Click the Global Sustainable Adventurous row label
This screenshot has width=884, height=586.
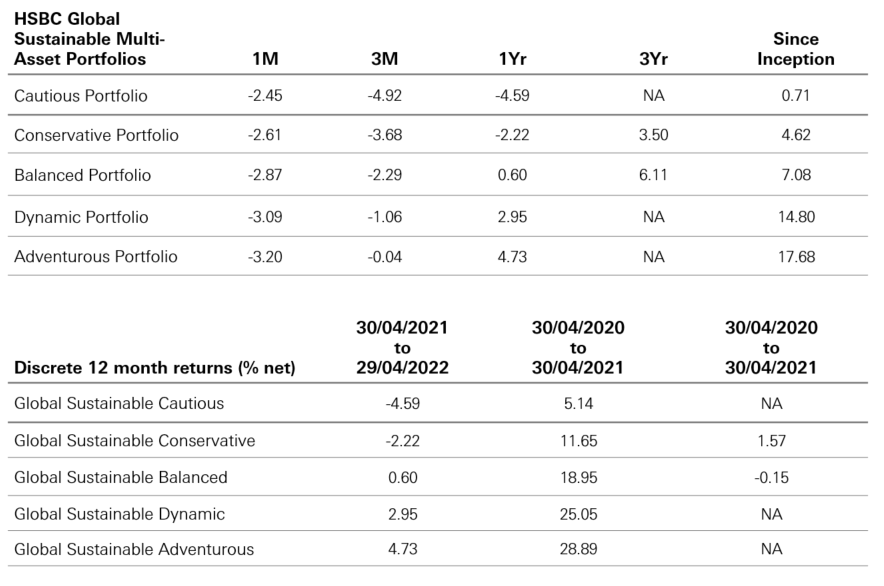[x=134, y=549]
